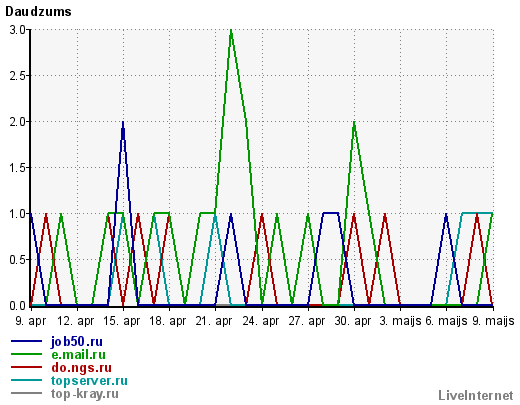520x405 pixels.
Task: Click the 3. maijs axis label
Action: [400, 321]
